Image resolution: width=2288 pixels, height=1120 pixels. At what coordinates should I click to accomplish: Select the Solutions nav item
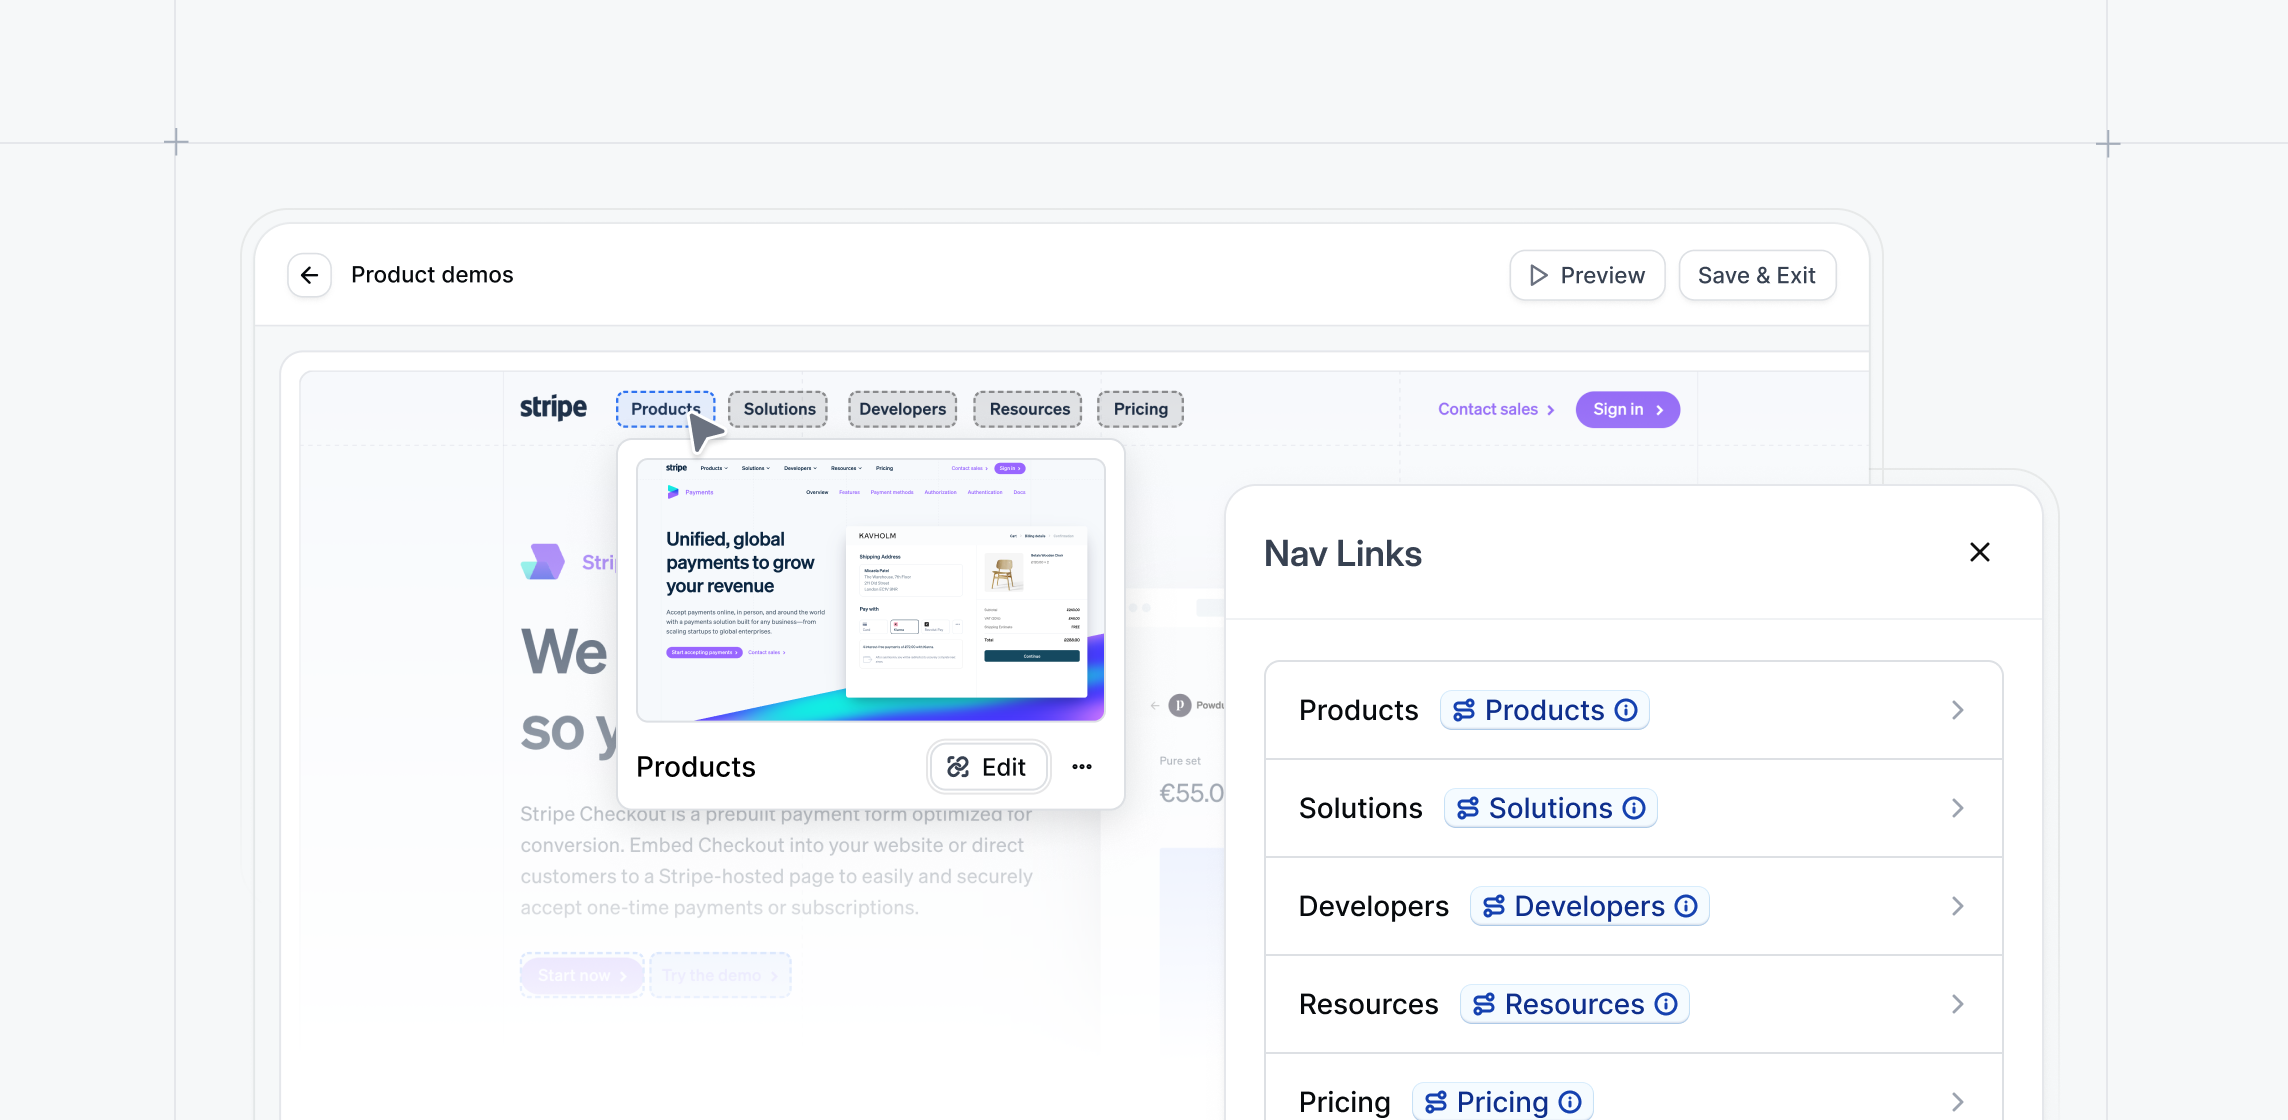778,409
